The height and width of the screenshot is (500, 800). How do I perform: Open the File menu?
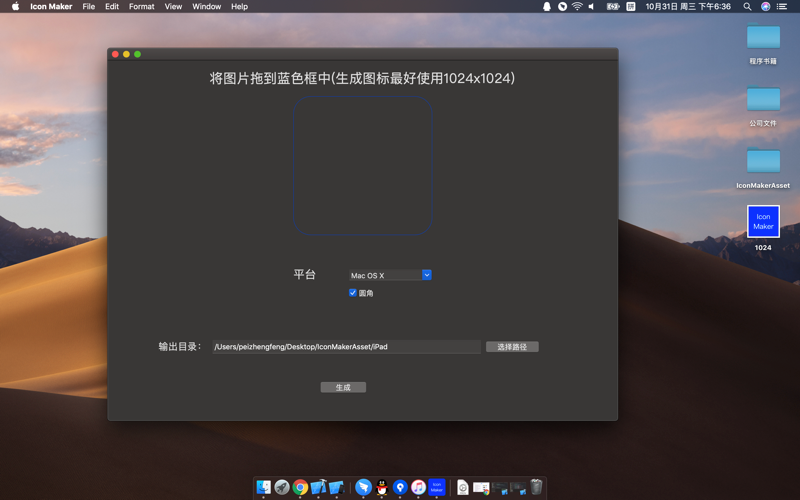(89, 7)
